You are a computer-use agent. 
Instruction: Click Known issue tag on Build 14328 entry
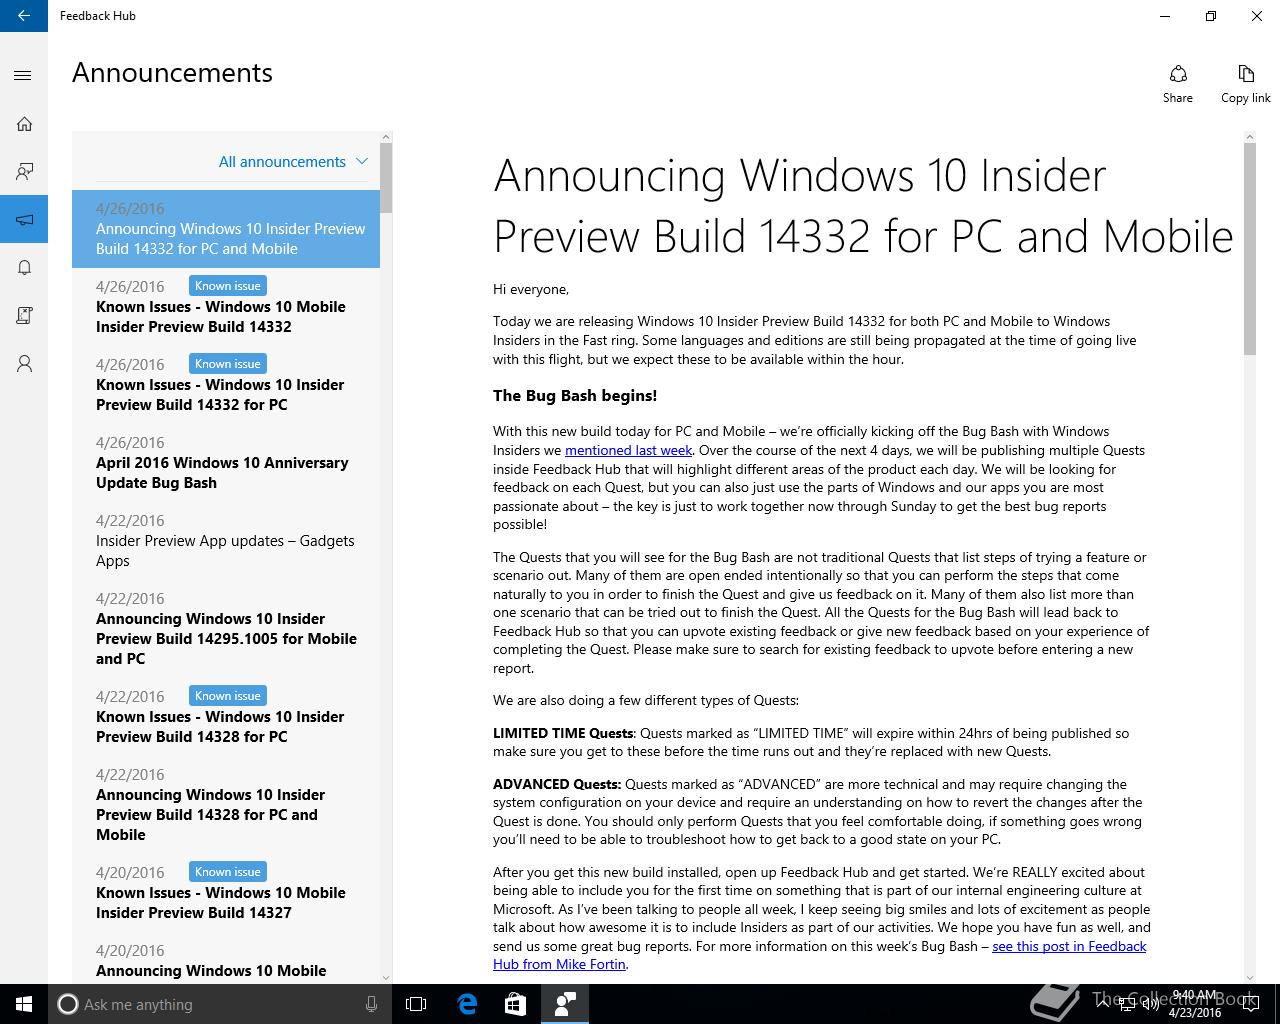228,696
